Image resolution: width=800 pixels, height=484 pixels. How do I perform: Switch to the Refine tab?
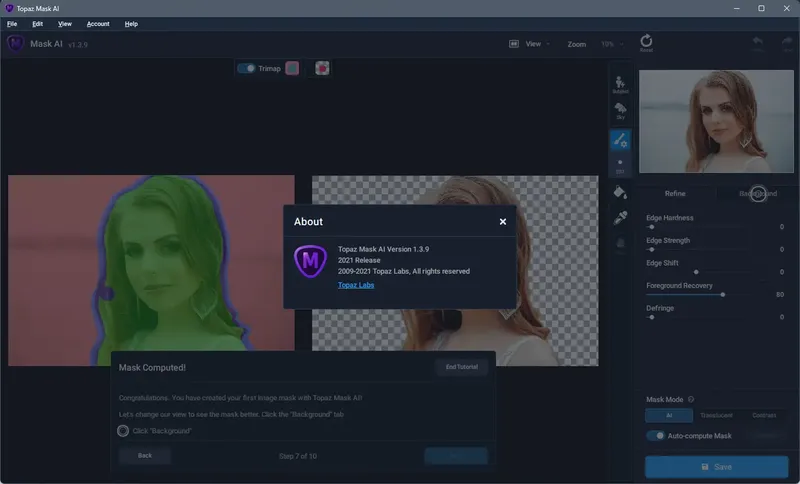pos(674,193)
